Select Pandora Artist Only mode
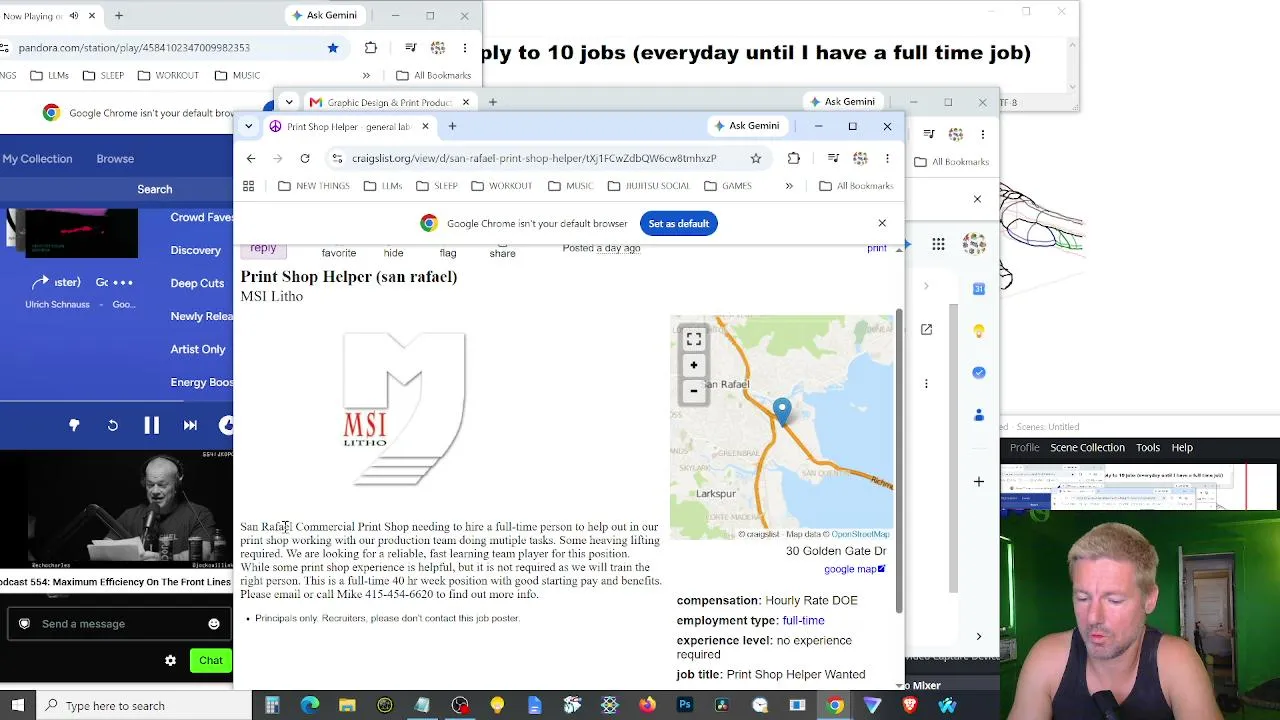Screen dimensions: 1280x720 (x=198, y=349)
